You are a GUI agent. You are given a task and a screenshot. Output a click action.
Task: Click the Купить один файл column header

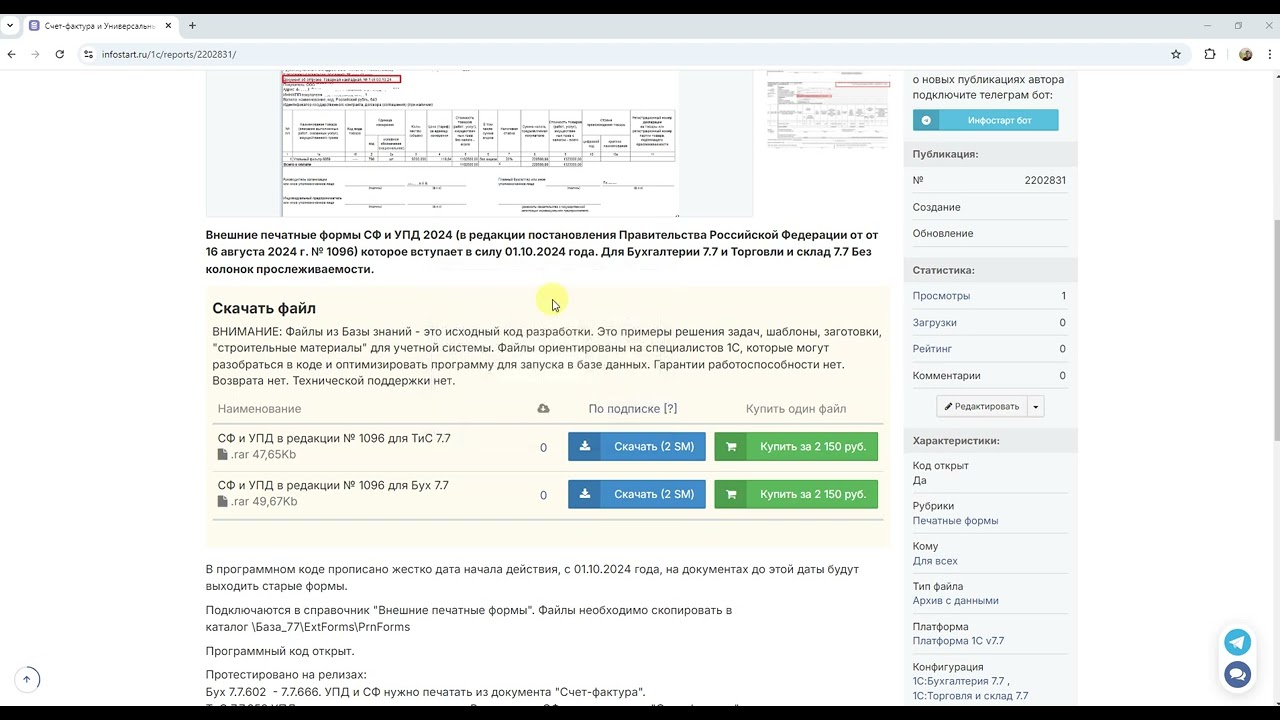point(796,408)
